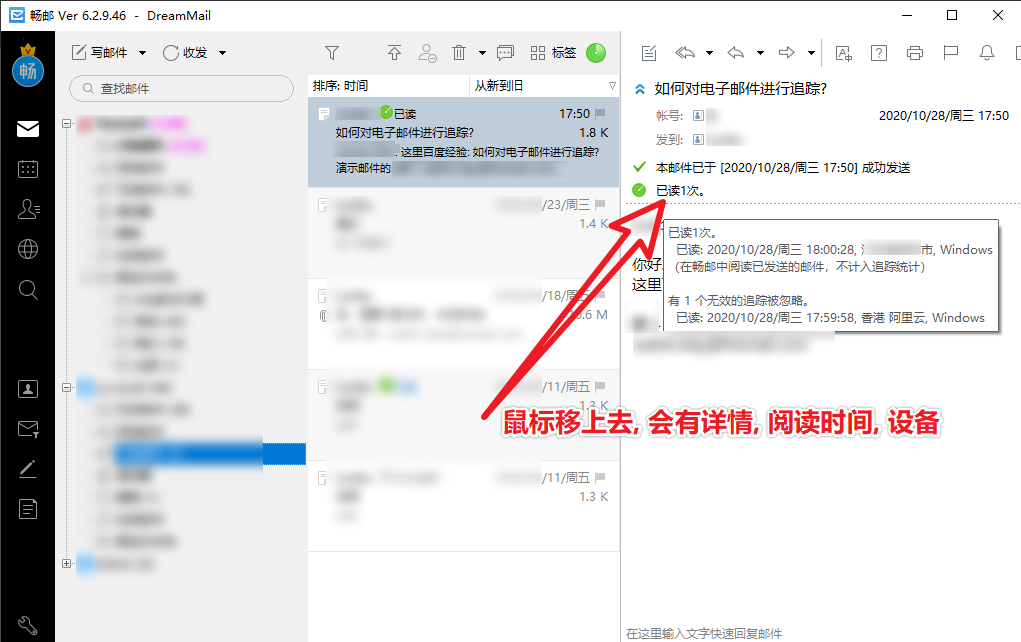Open the web globe sidebar icon
1021x642 pixels.
27,249
